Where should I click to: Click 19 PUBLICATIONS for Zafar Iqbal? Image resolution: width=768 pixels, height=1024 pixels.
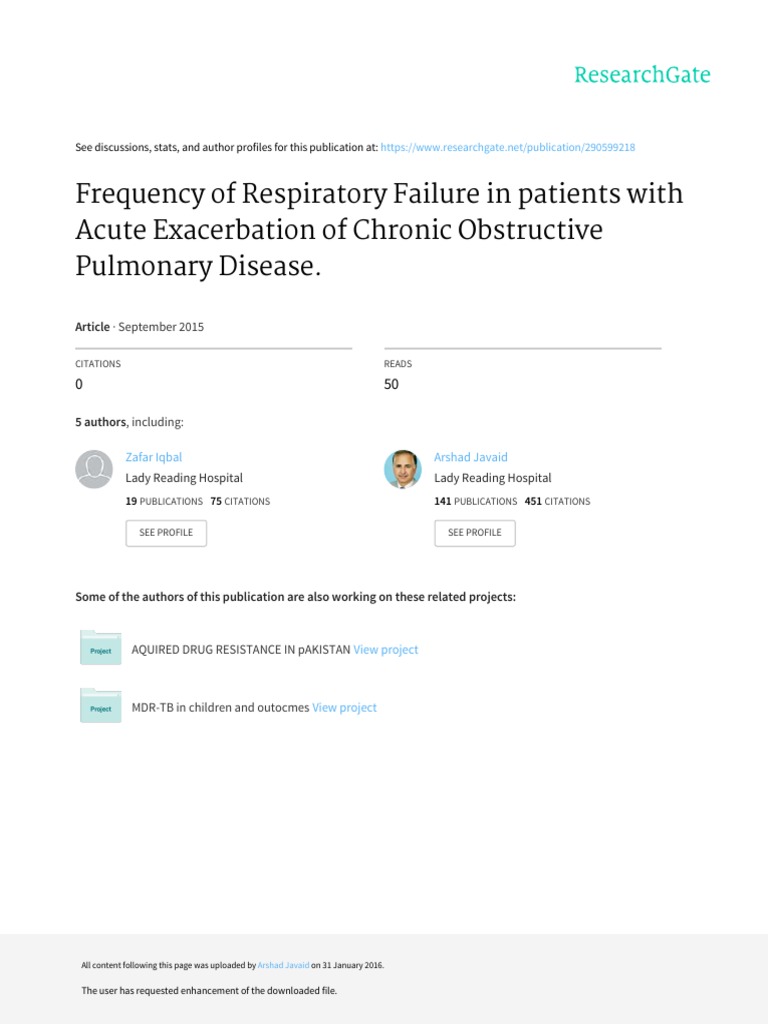(164, 502)
